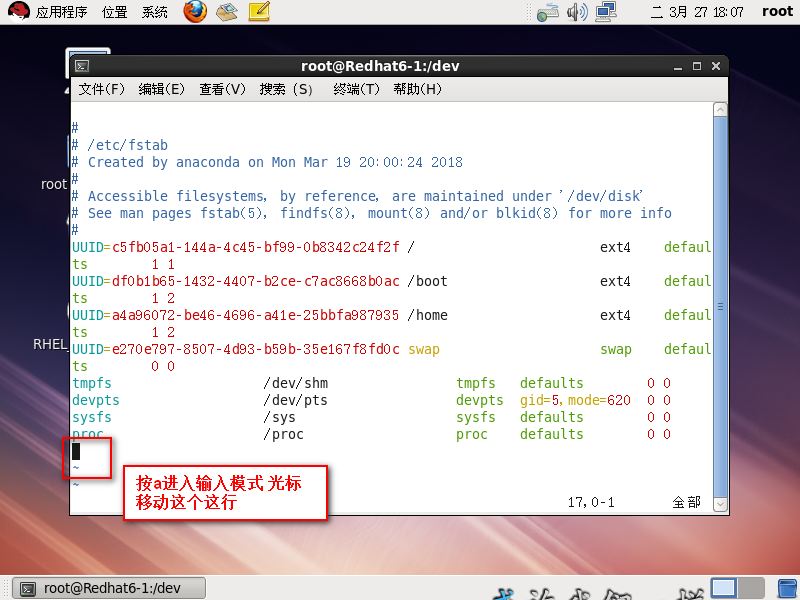Click the network connection tray icon
This screenshot has width=800, height=600.
[606, 11]
